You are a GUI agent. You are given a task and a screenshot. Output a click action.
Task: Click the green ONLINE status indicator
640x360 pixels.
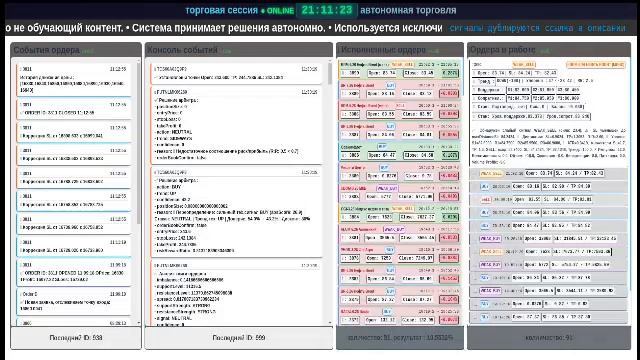(x=278, y=11)
